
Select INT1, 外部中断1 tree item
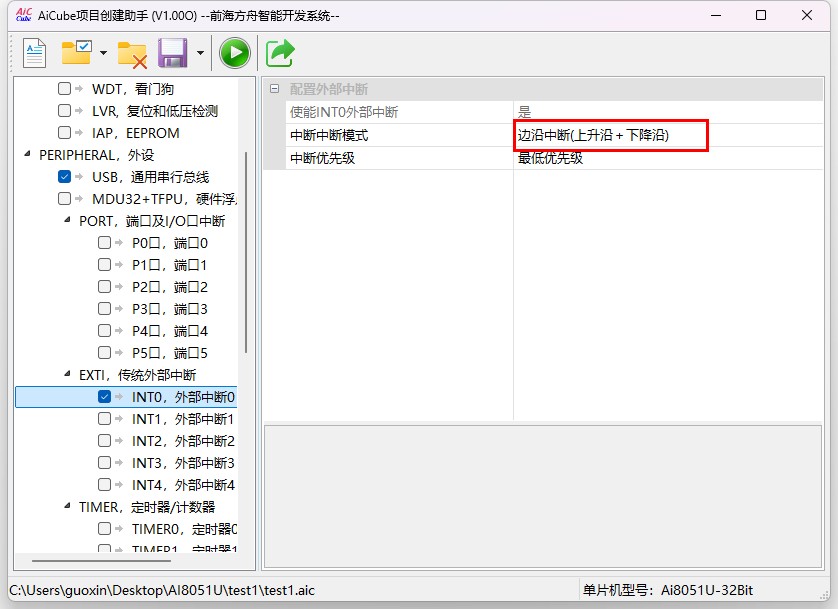183,419
